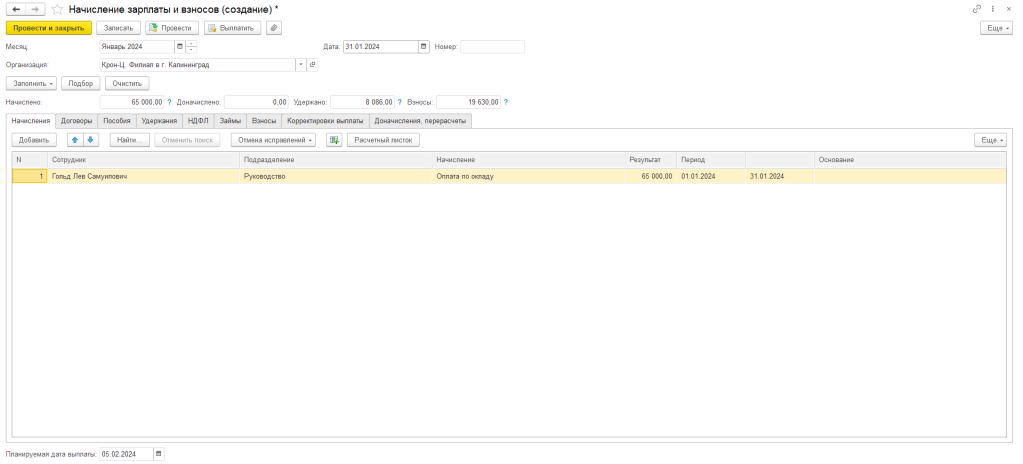Viewport: 1023px width, 464px height.
Task: Open the Отмена исправлений dropdown
Action: (273, 140)
